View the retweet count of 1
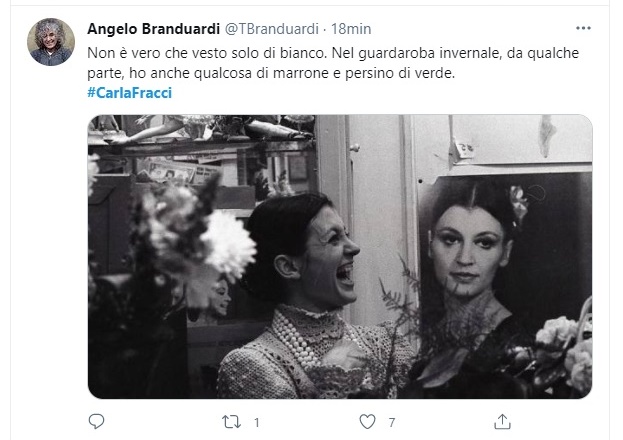The width and height of the screenshot is (623, 440). [x=257, y=422]
